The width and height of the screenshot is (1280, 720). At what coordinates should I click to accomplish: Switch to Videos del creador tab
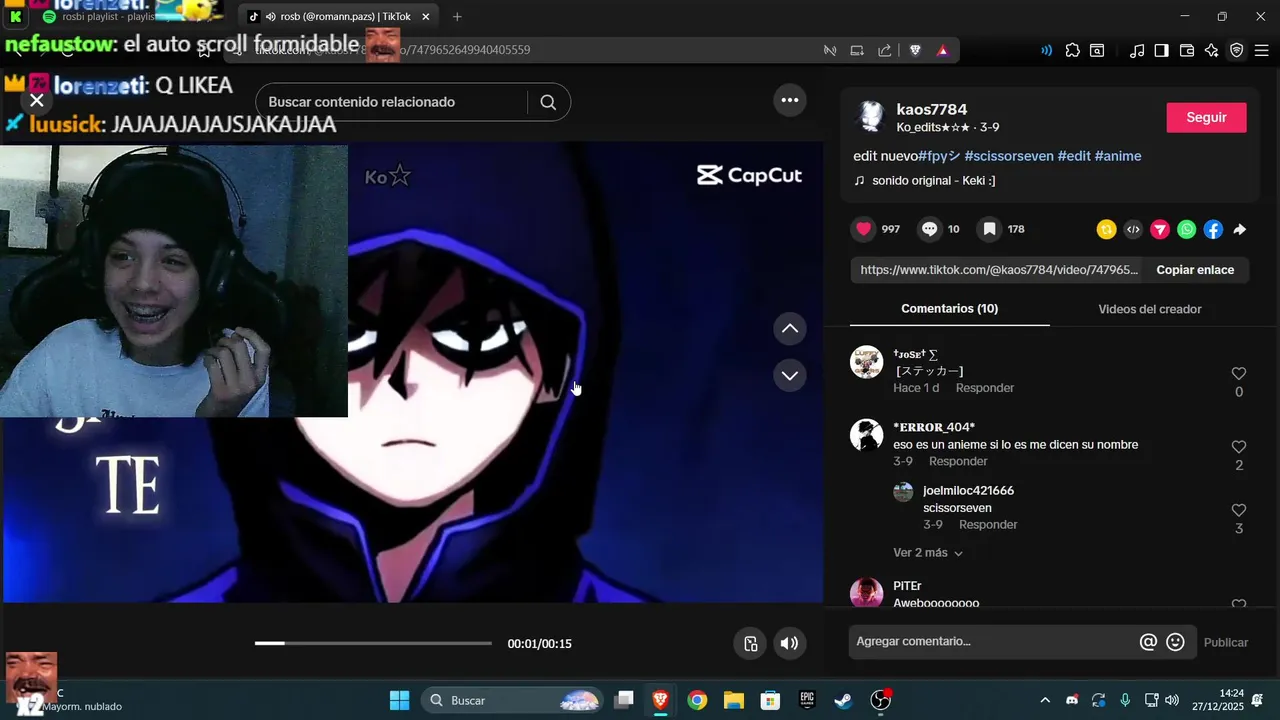(x=1150, y=309)
